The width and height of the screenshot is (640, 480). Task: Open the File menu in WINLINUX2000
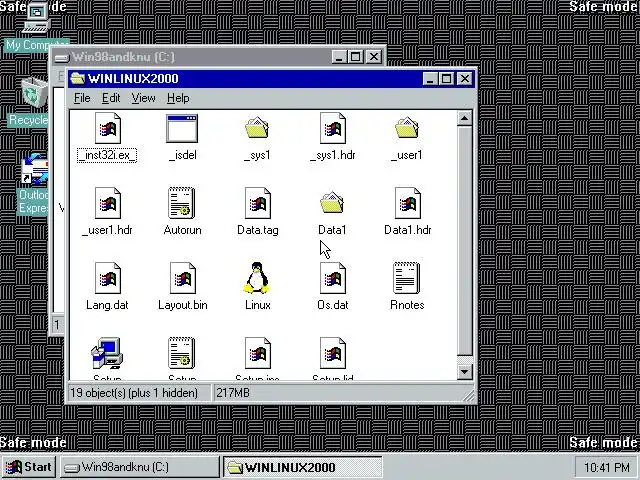point(82,98)
